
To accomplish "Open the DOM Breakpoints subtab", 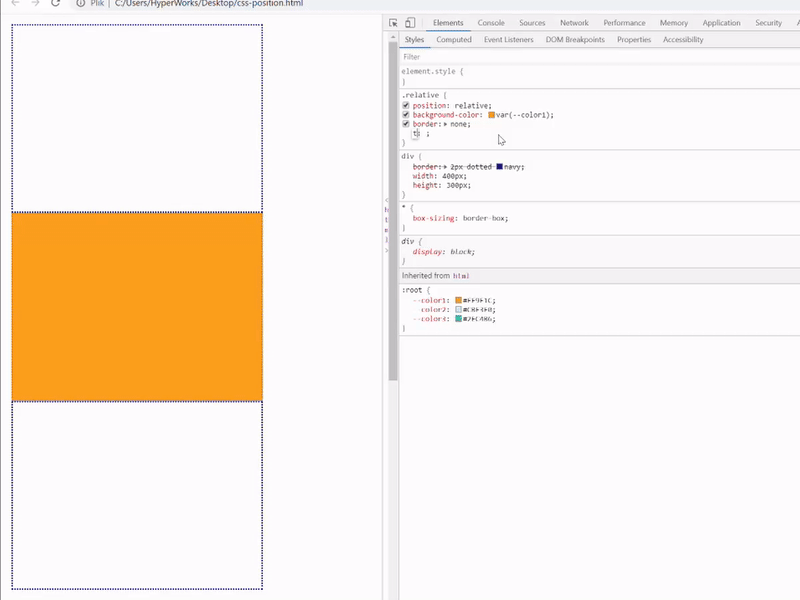I will point(575,40).
